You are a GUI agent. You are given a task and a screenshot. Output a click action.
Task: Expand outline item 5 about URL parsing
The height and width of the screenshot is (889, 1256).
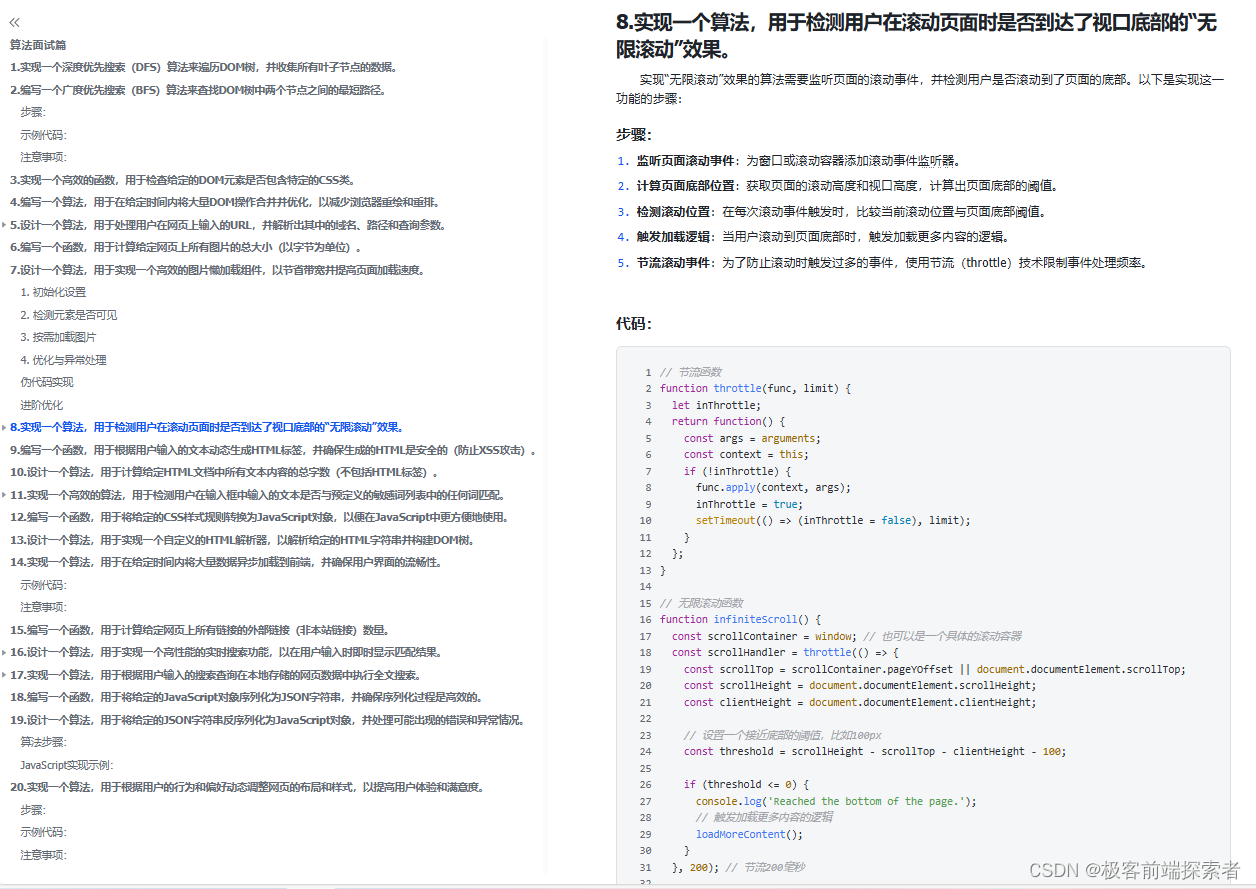(4, 225)
